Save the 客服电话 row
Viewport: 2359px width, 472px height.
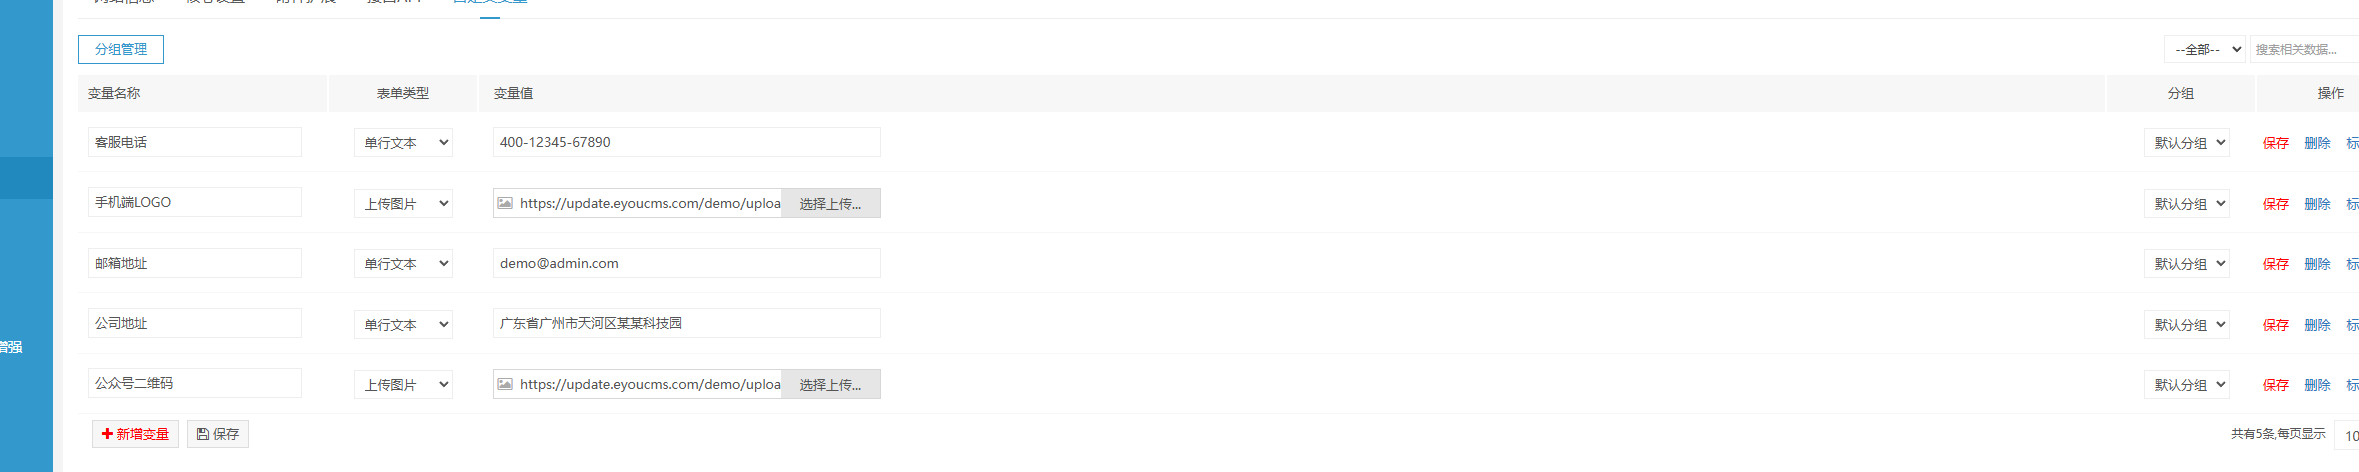coord(2276,143)
